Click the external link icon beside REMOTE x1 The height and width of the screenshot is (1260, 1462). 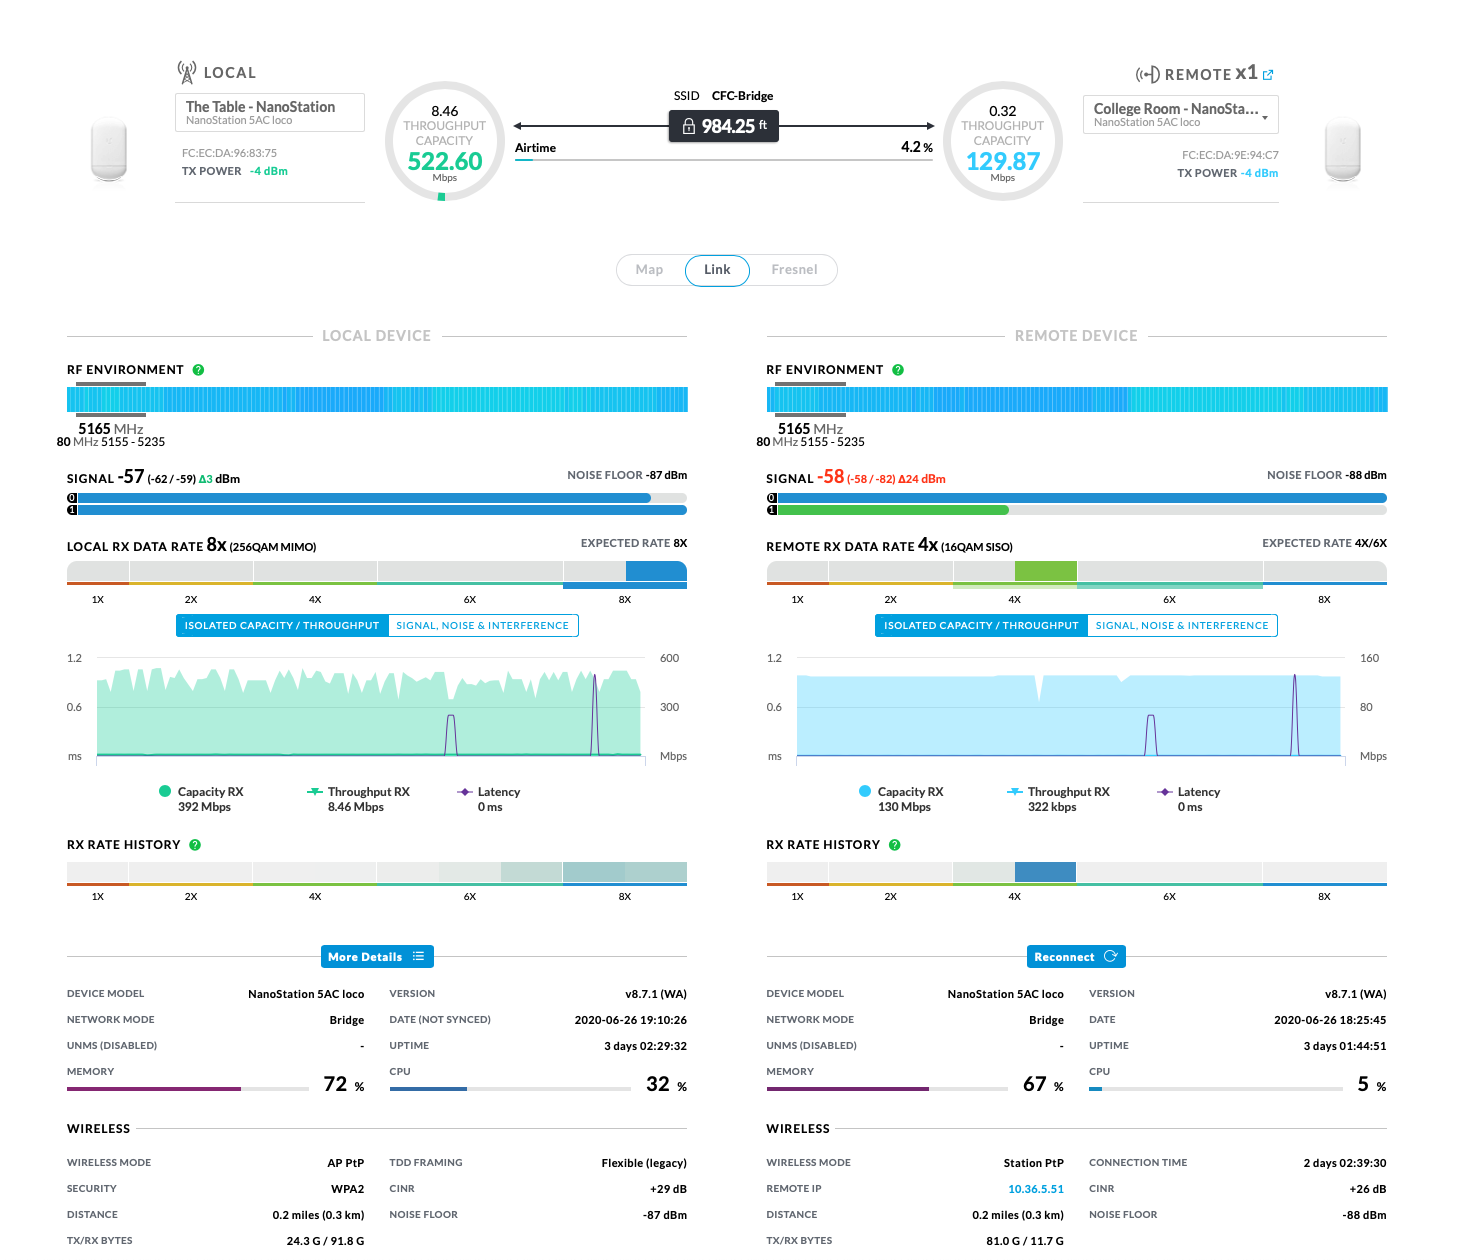coord(1268,75)
